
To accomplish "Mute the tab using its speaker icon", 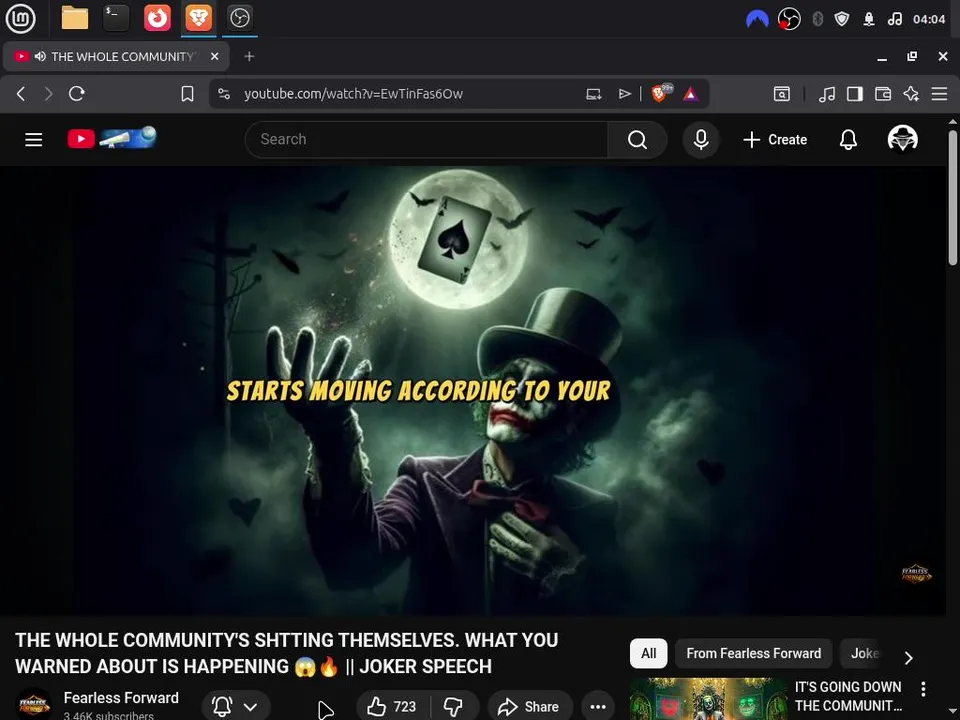I will pyautogui.click(x=40, y=56).
